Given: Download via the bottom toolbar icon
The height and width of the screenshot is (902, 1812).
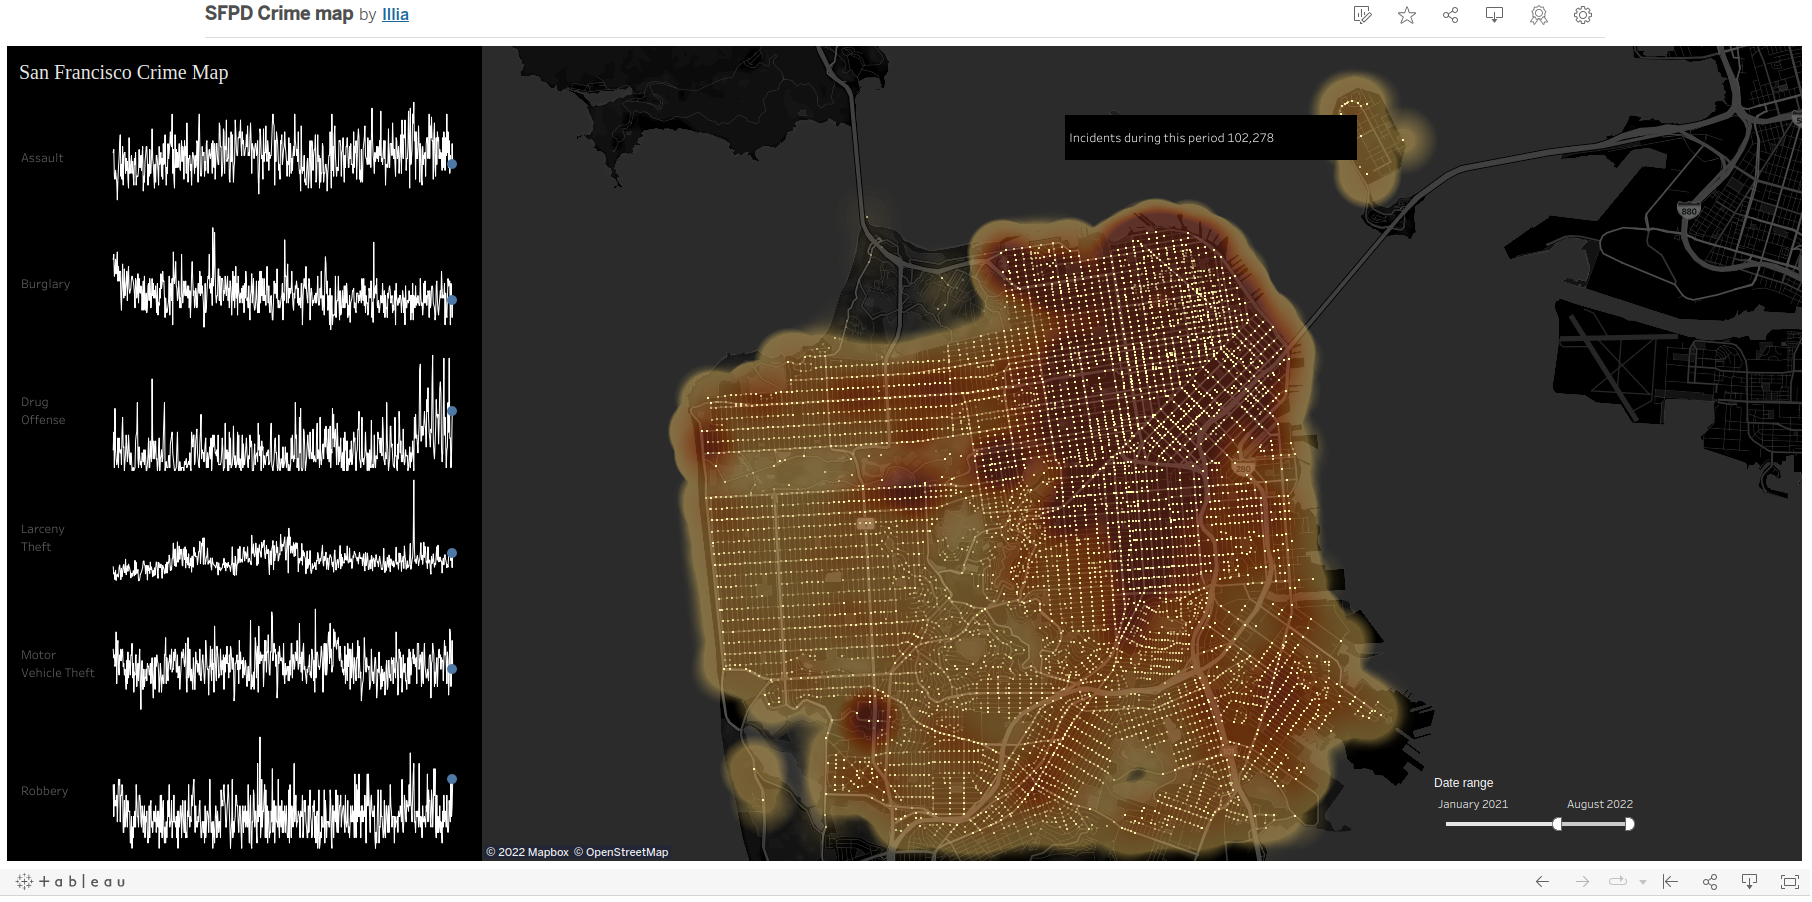Looking at the screenshot, I should 1750,881.
